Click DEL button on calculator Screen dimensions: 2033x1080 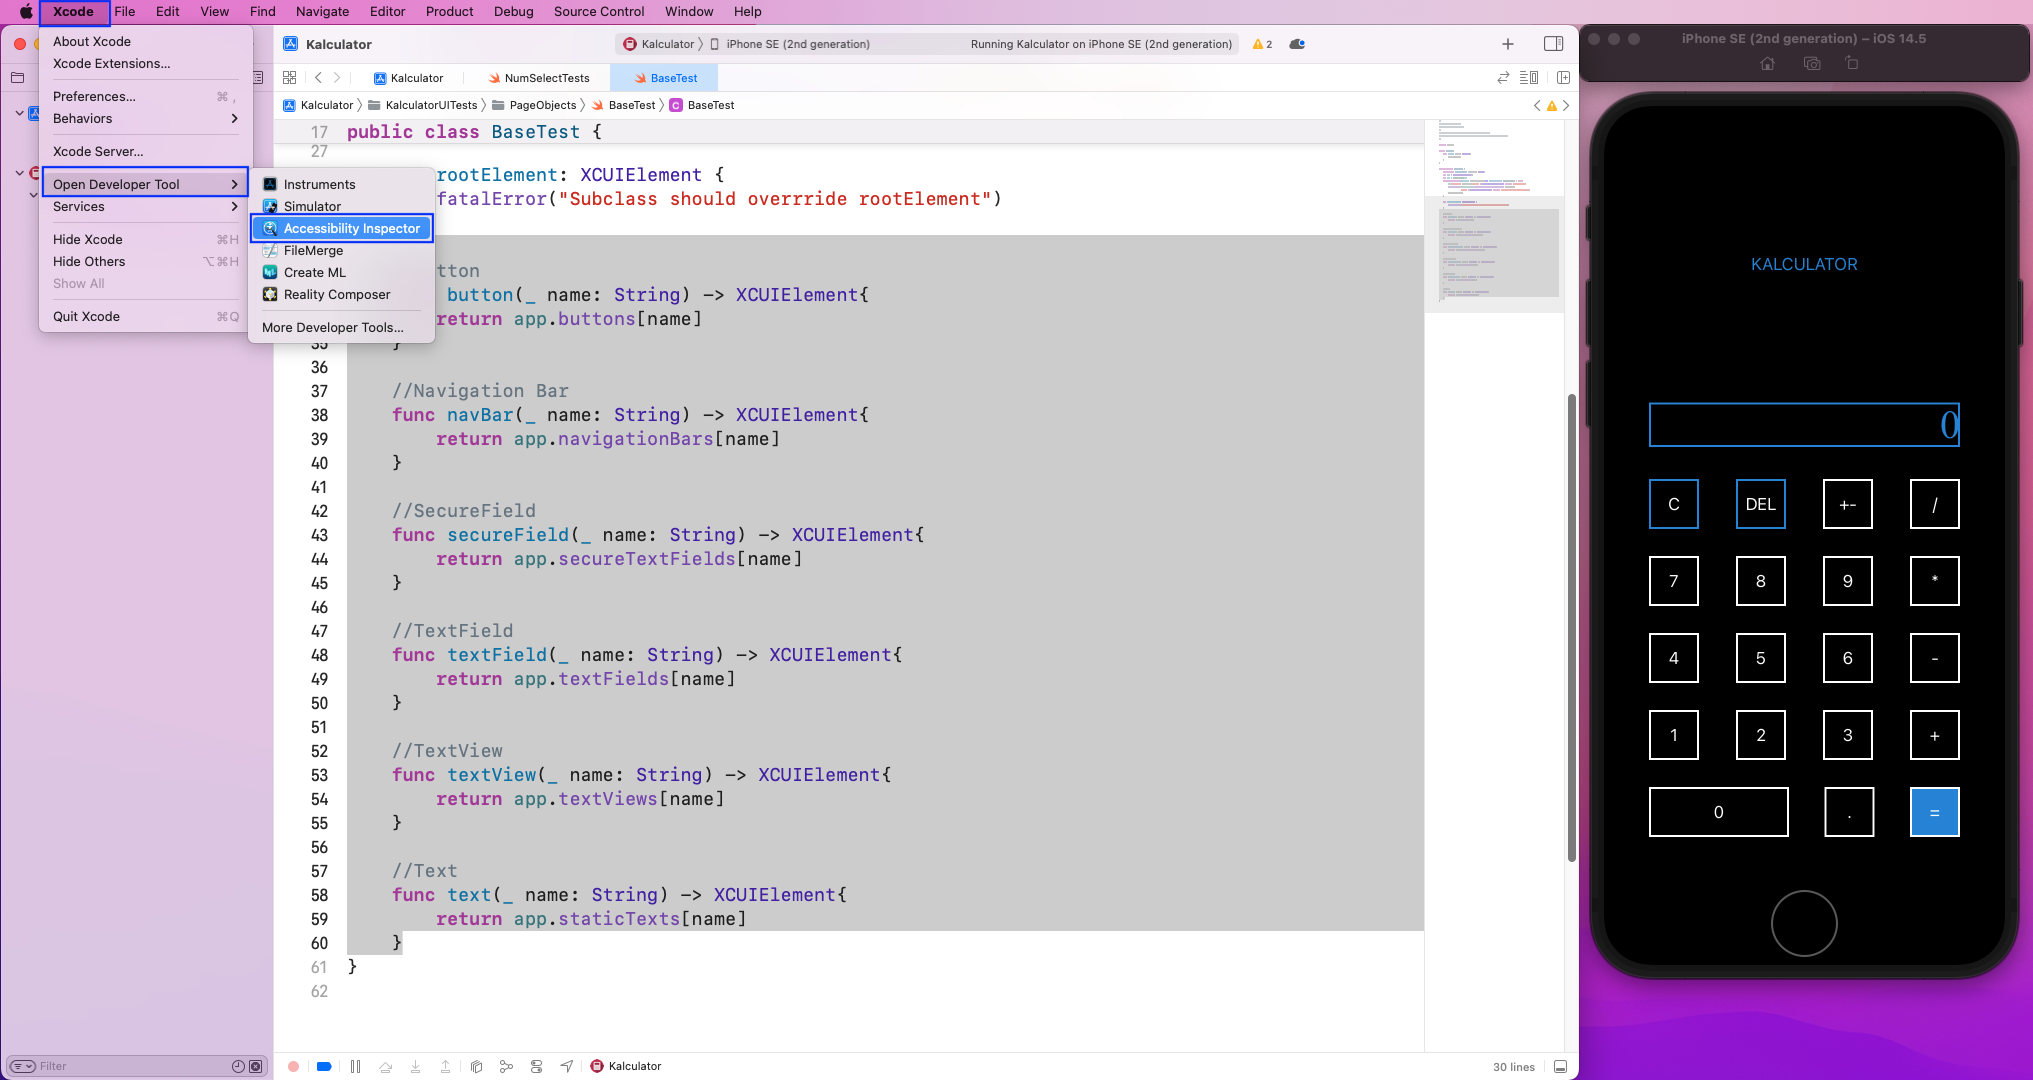(1761, 503)
